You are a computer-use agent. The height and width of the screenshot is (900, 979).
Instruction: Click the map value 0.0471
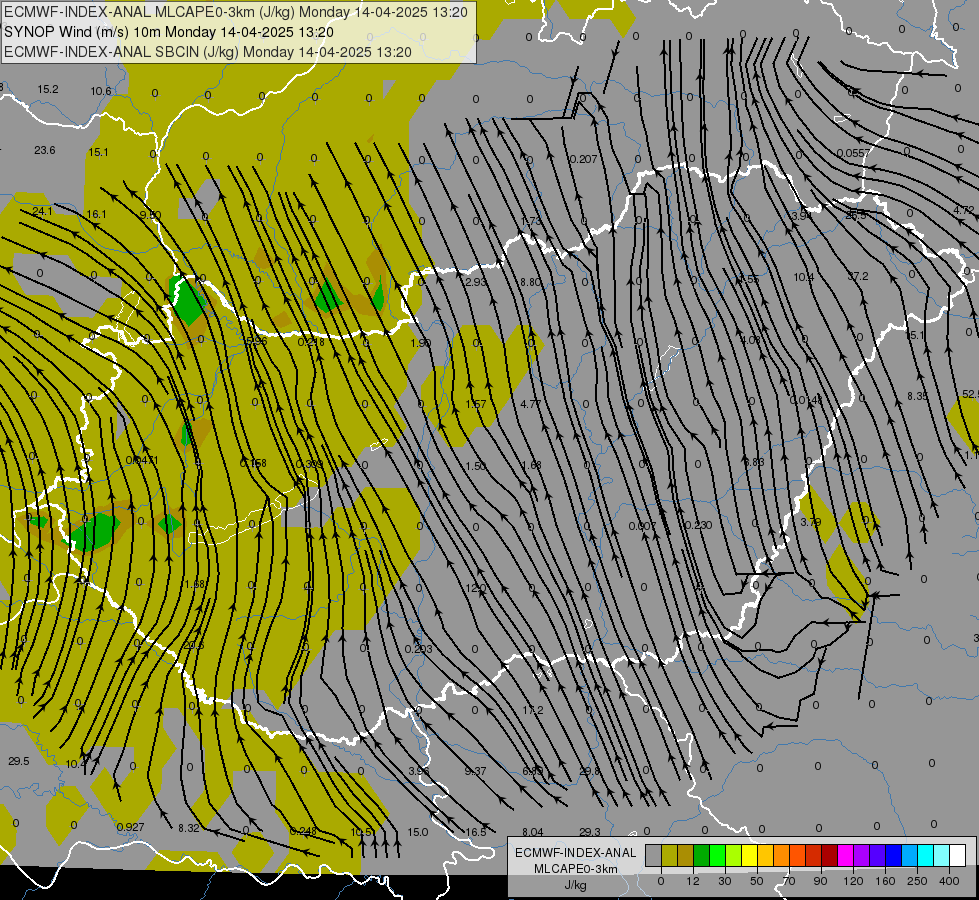pos(142,460)
